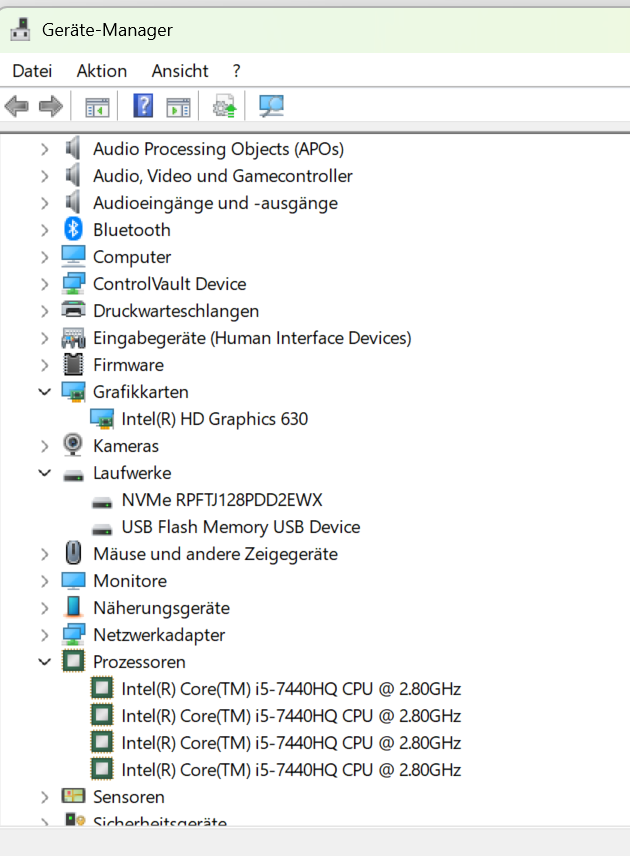Open the ? help menu
Image resolution: width=630 pixels, height=856 pixels.
pyautogui.click(x=236, y=71)
